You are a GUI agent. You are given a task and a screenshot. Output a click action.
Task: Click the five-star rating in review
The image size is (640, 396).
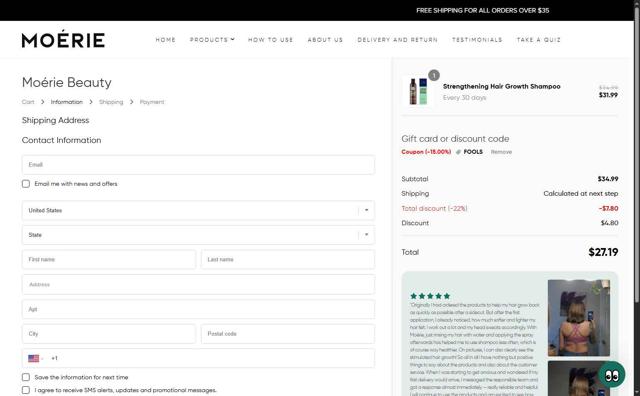click(x=430, y=296)
